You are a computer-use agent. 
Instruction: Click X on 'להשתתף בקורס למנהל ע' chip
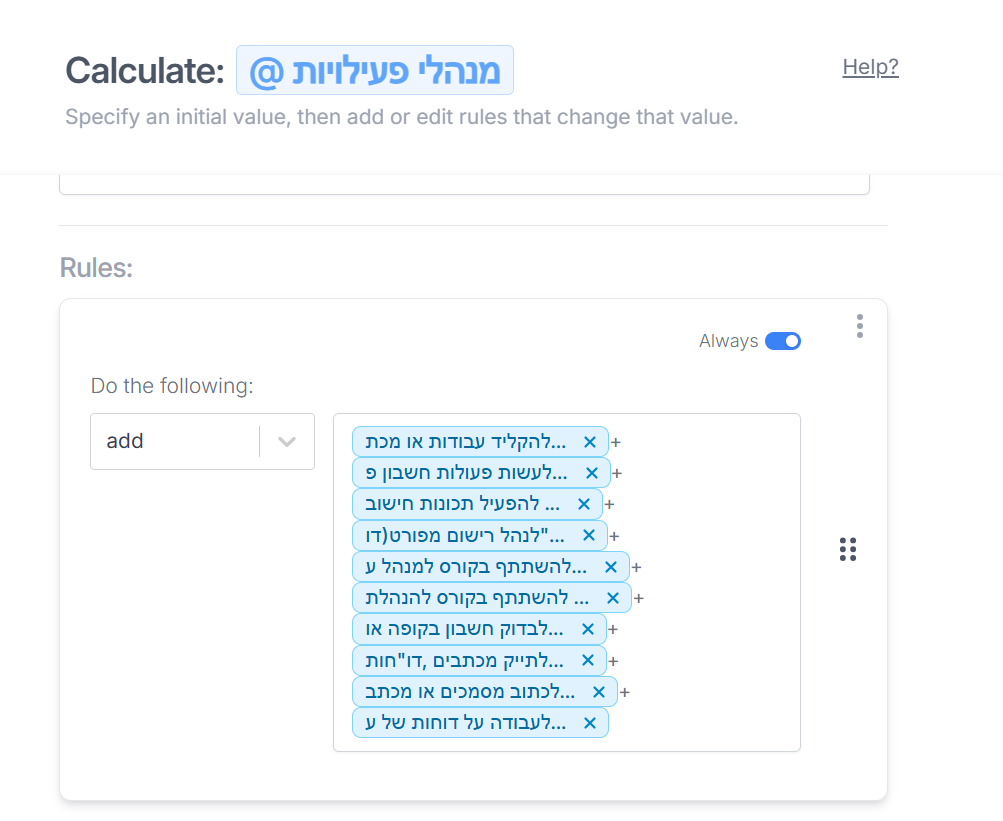(611, 567)
